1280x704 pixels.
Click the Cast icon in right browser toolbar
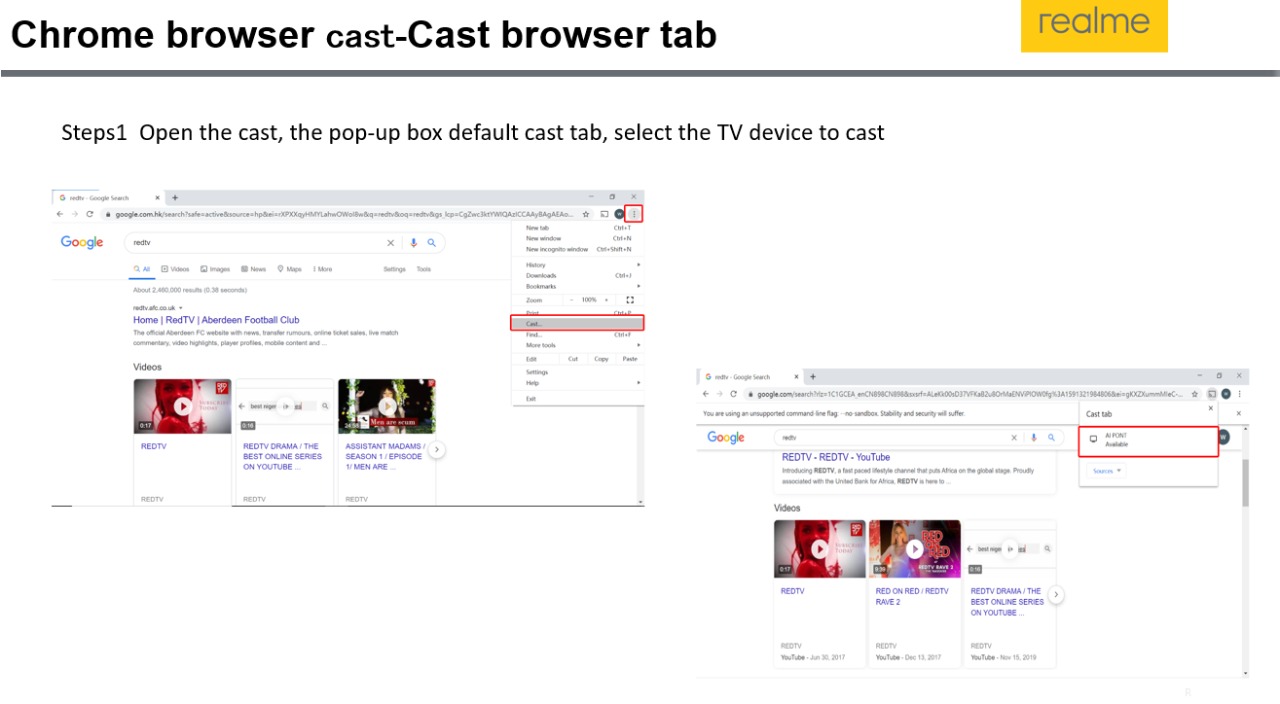point(1211,394)
